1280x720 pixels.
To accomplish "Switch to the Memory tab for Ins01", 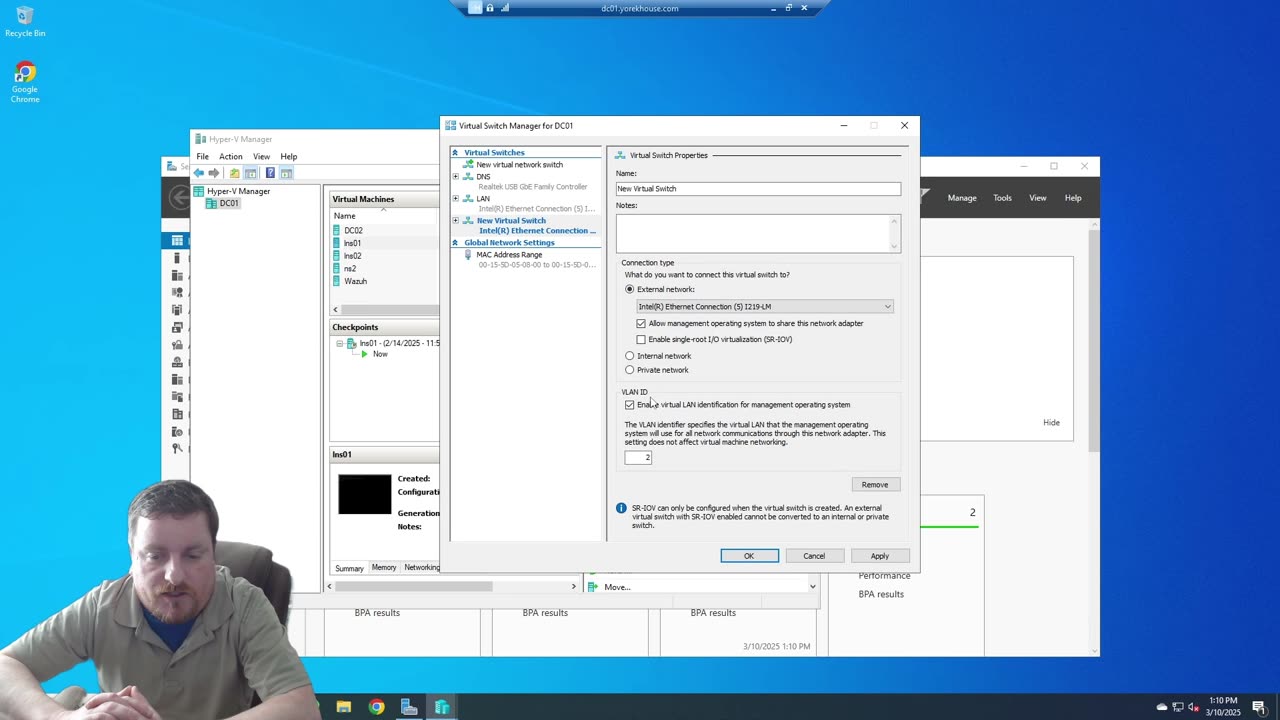I will [x=384, y=567].
